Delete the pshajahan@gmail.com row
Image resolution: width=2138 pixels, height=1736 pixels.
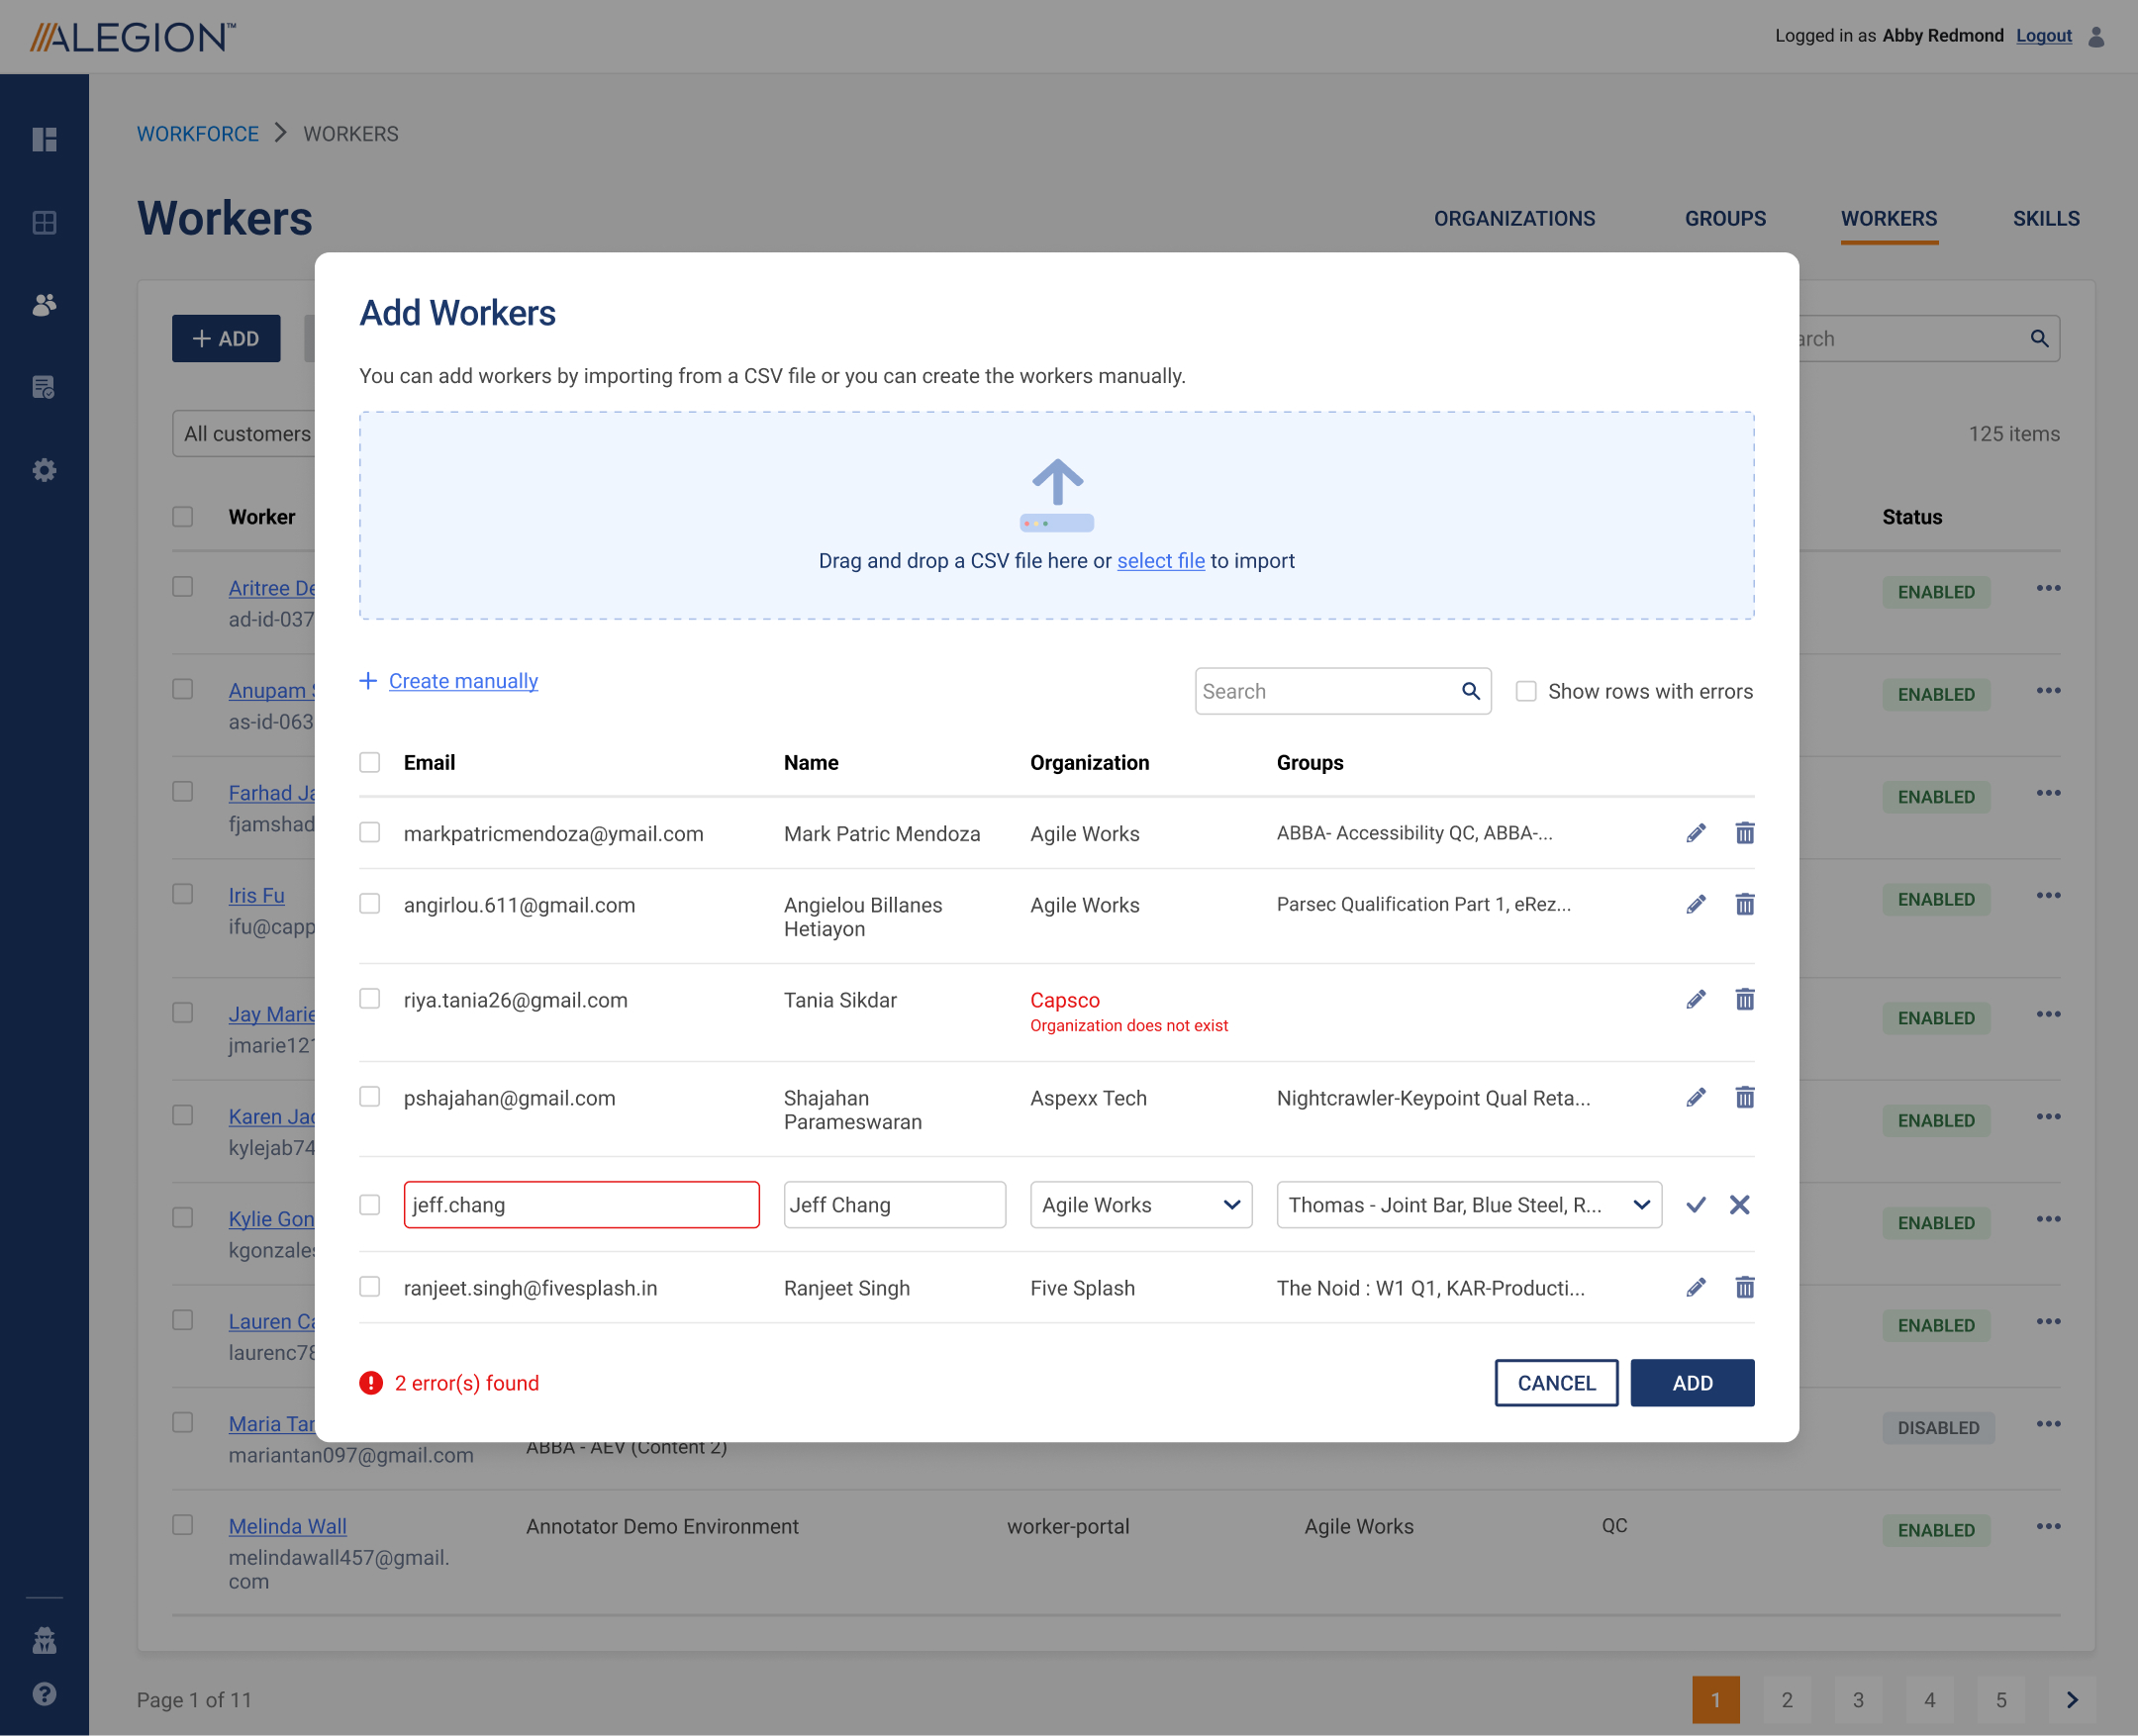tap(1744, 1097)
